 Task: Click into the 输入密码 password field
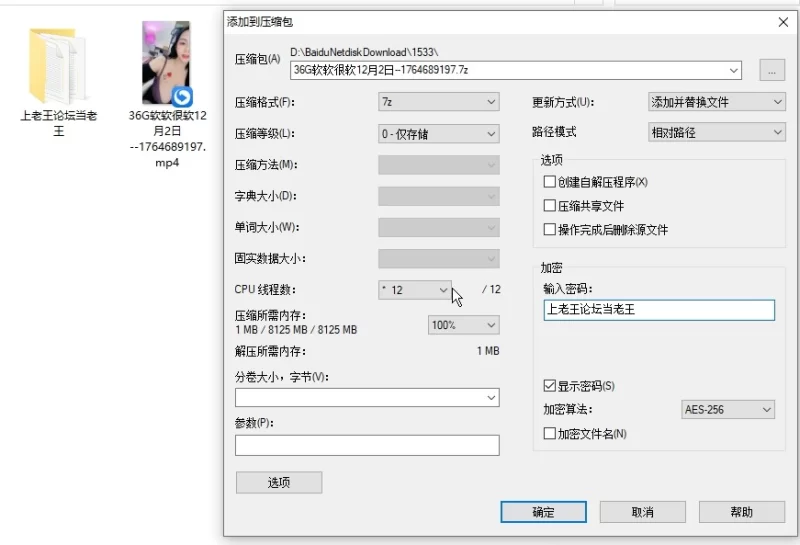point(658,310)
